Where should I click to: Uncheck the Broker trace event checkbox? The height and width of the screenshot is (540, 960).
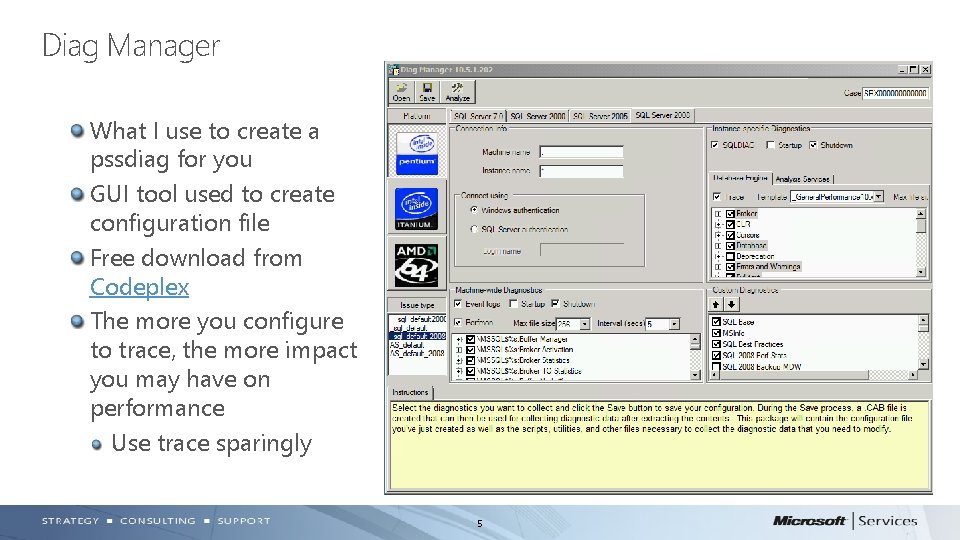(x=730, y=214)
